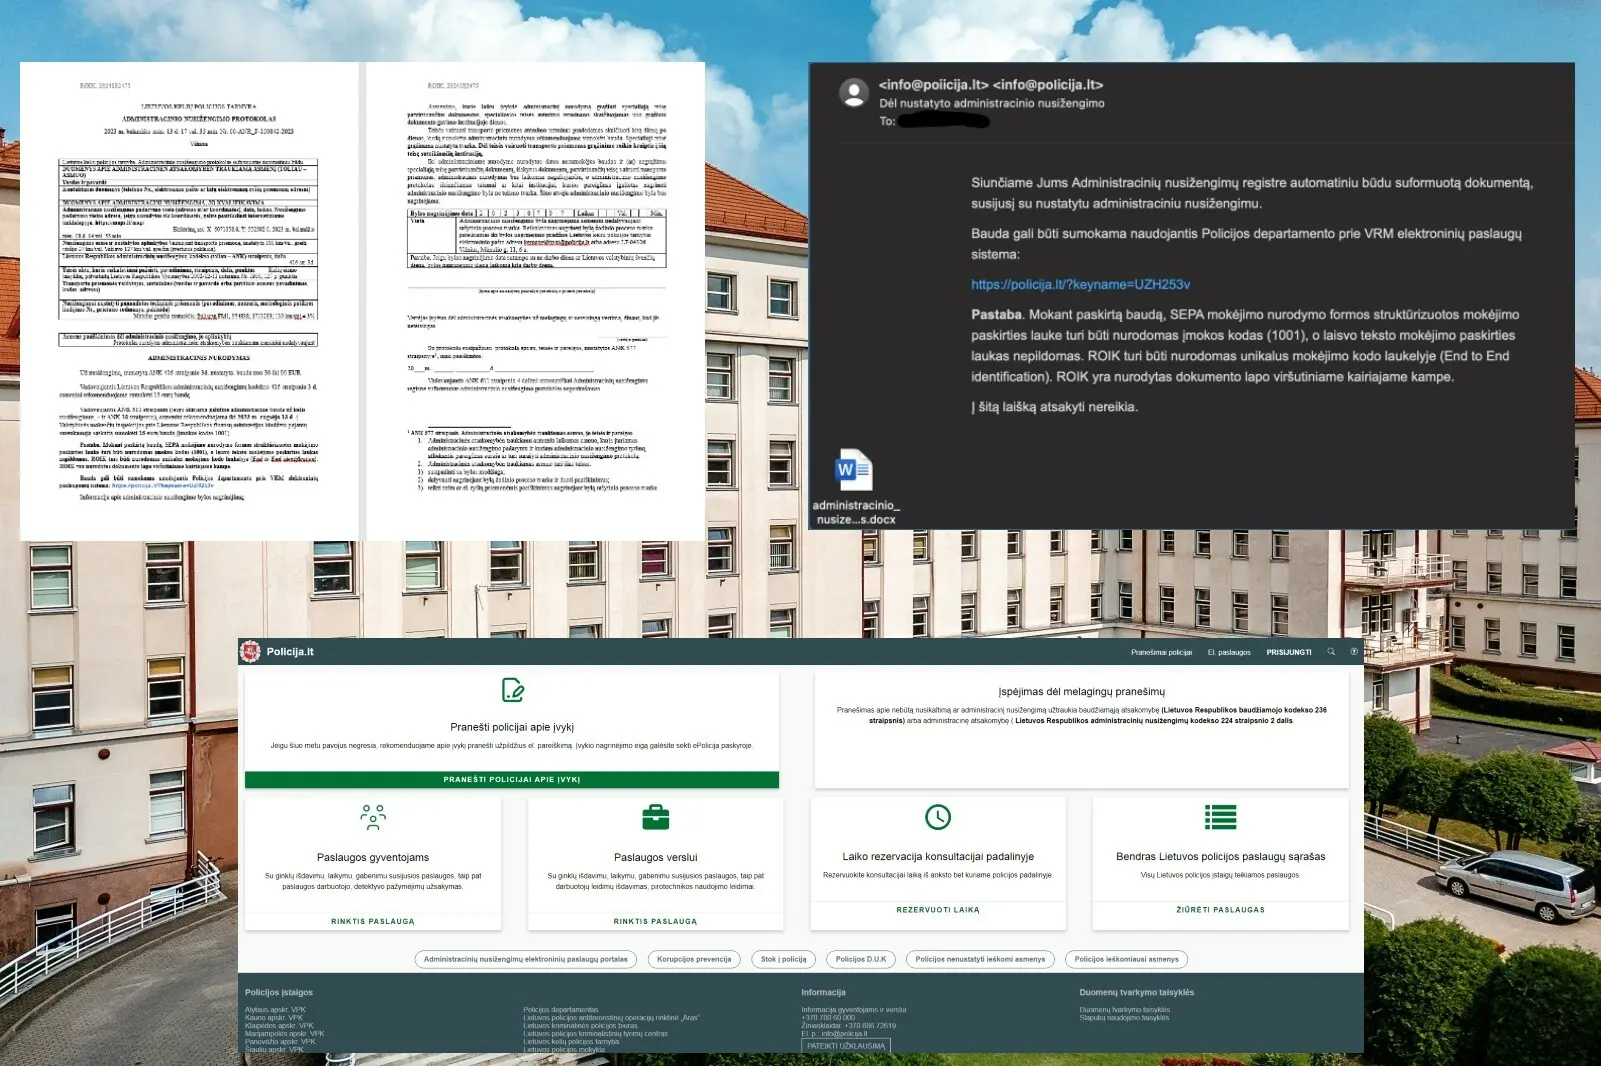This screenshot has height=1066, width=1601.
Task: Open Administracinių nusižengimų elektroninių paslaugų portalas pill
Action: pos(526,959)
